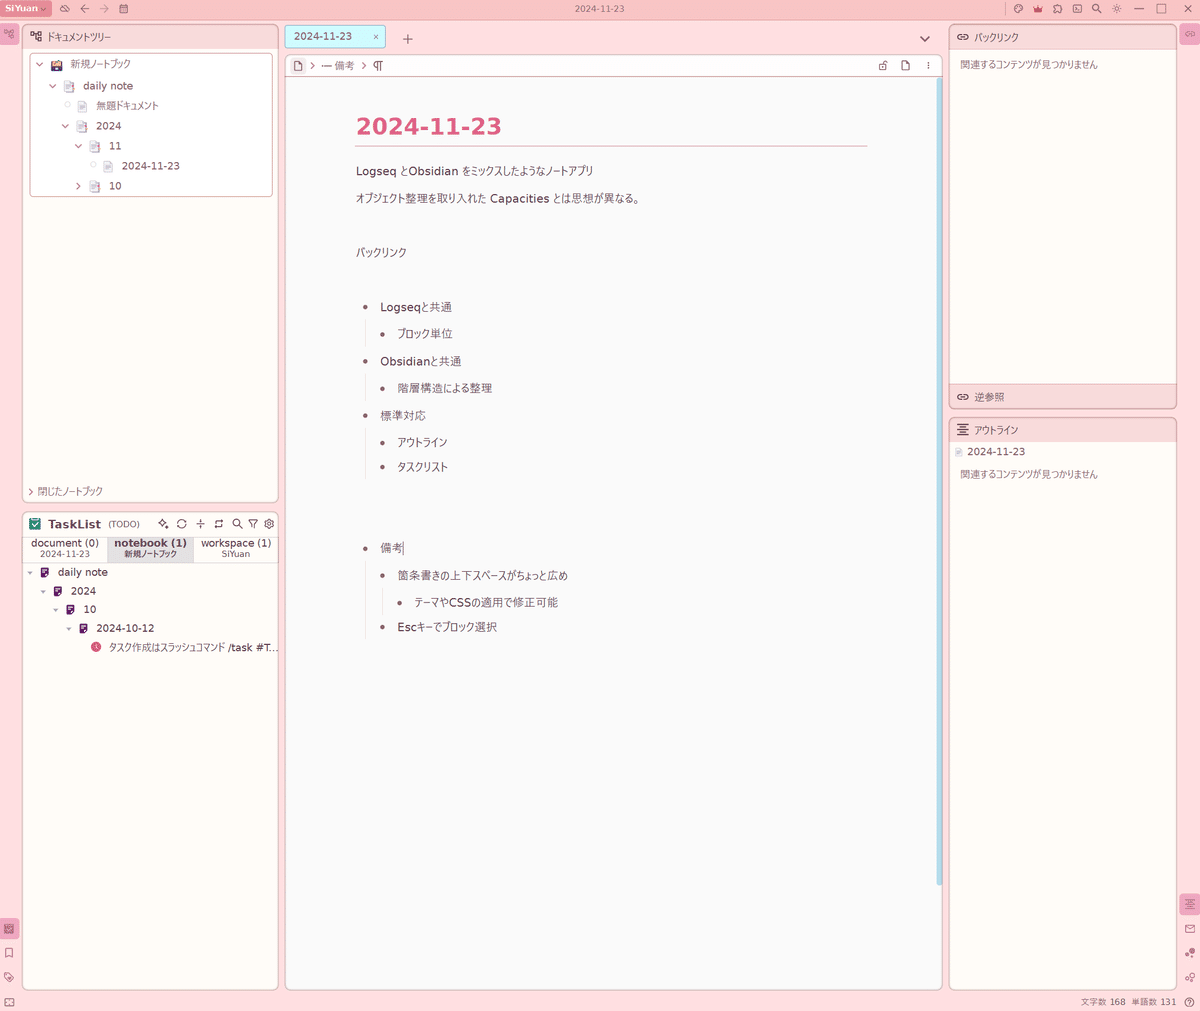Open the tab list chevron dropdown
Screen dimensions: 1200x1011
pyautogui.click(x=925, y=39)
